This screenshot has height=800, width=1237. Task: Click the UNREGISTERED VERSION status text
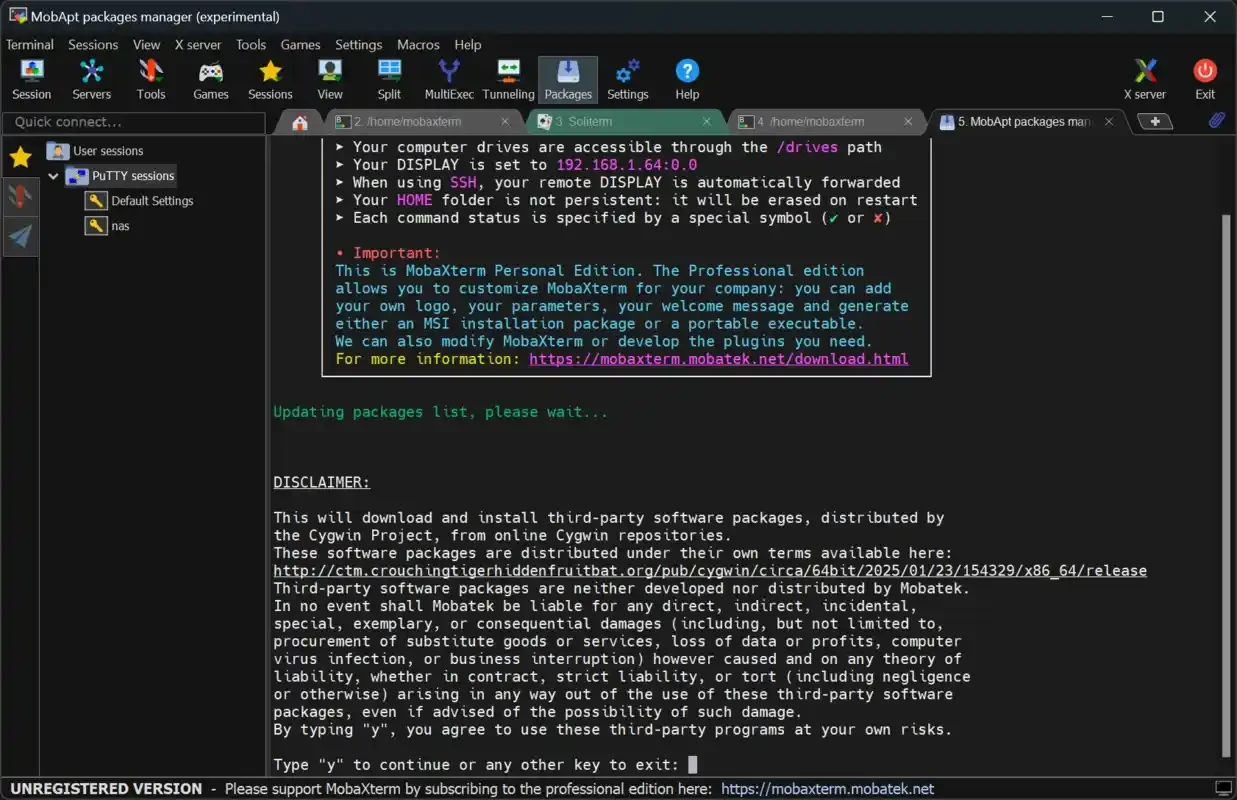[x=106, y=789]
